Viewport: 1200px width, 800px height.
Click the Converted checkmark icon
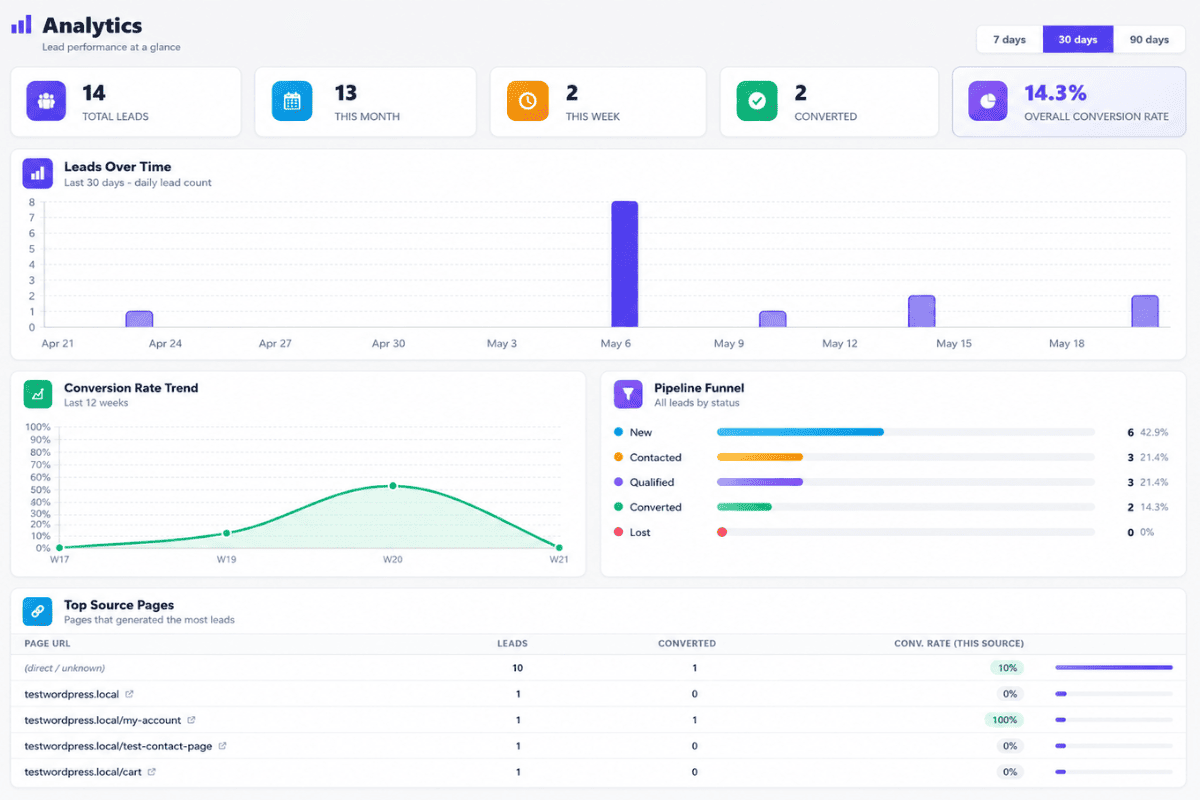click(757, 101)
